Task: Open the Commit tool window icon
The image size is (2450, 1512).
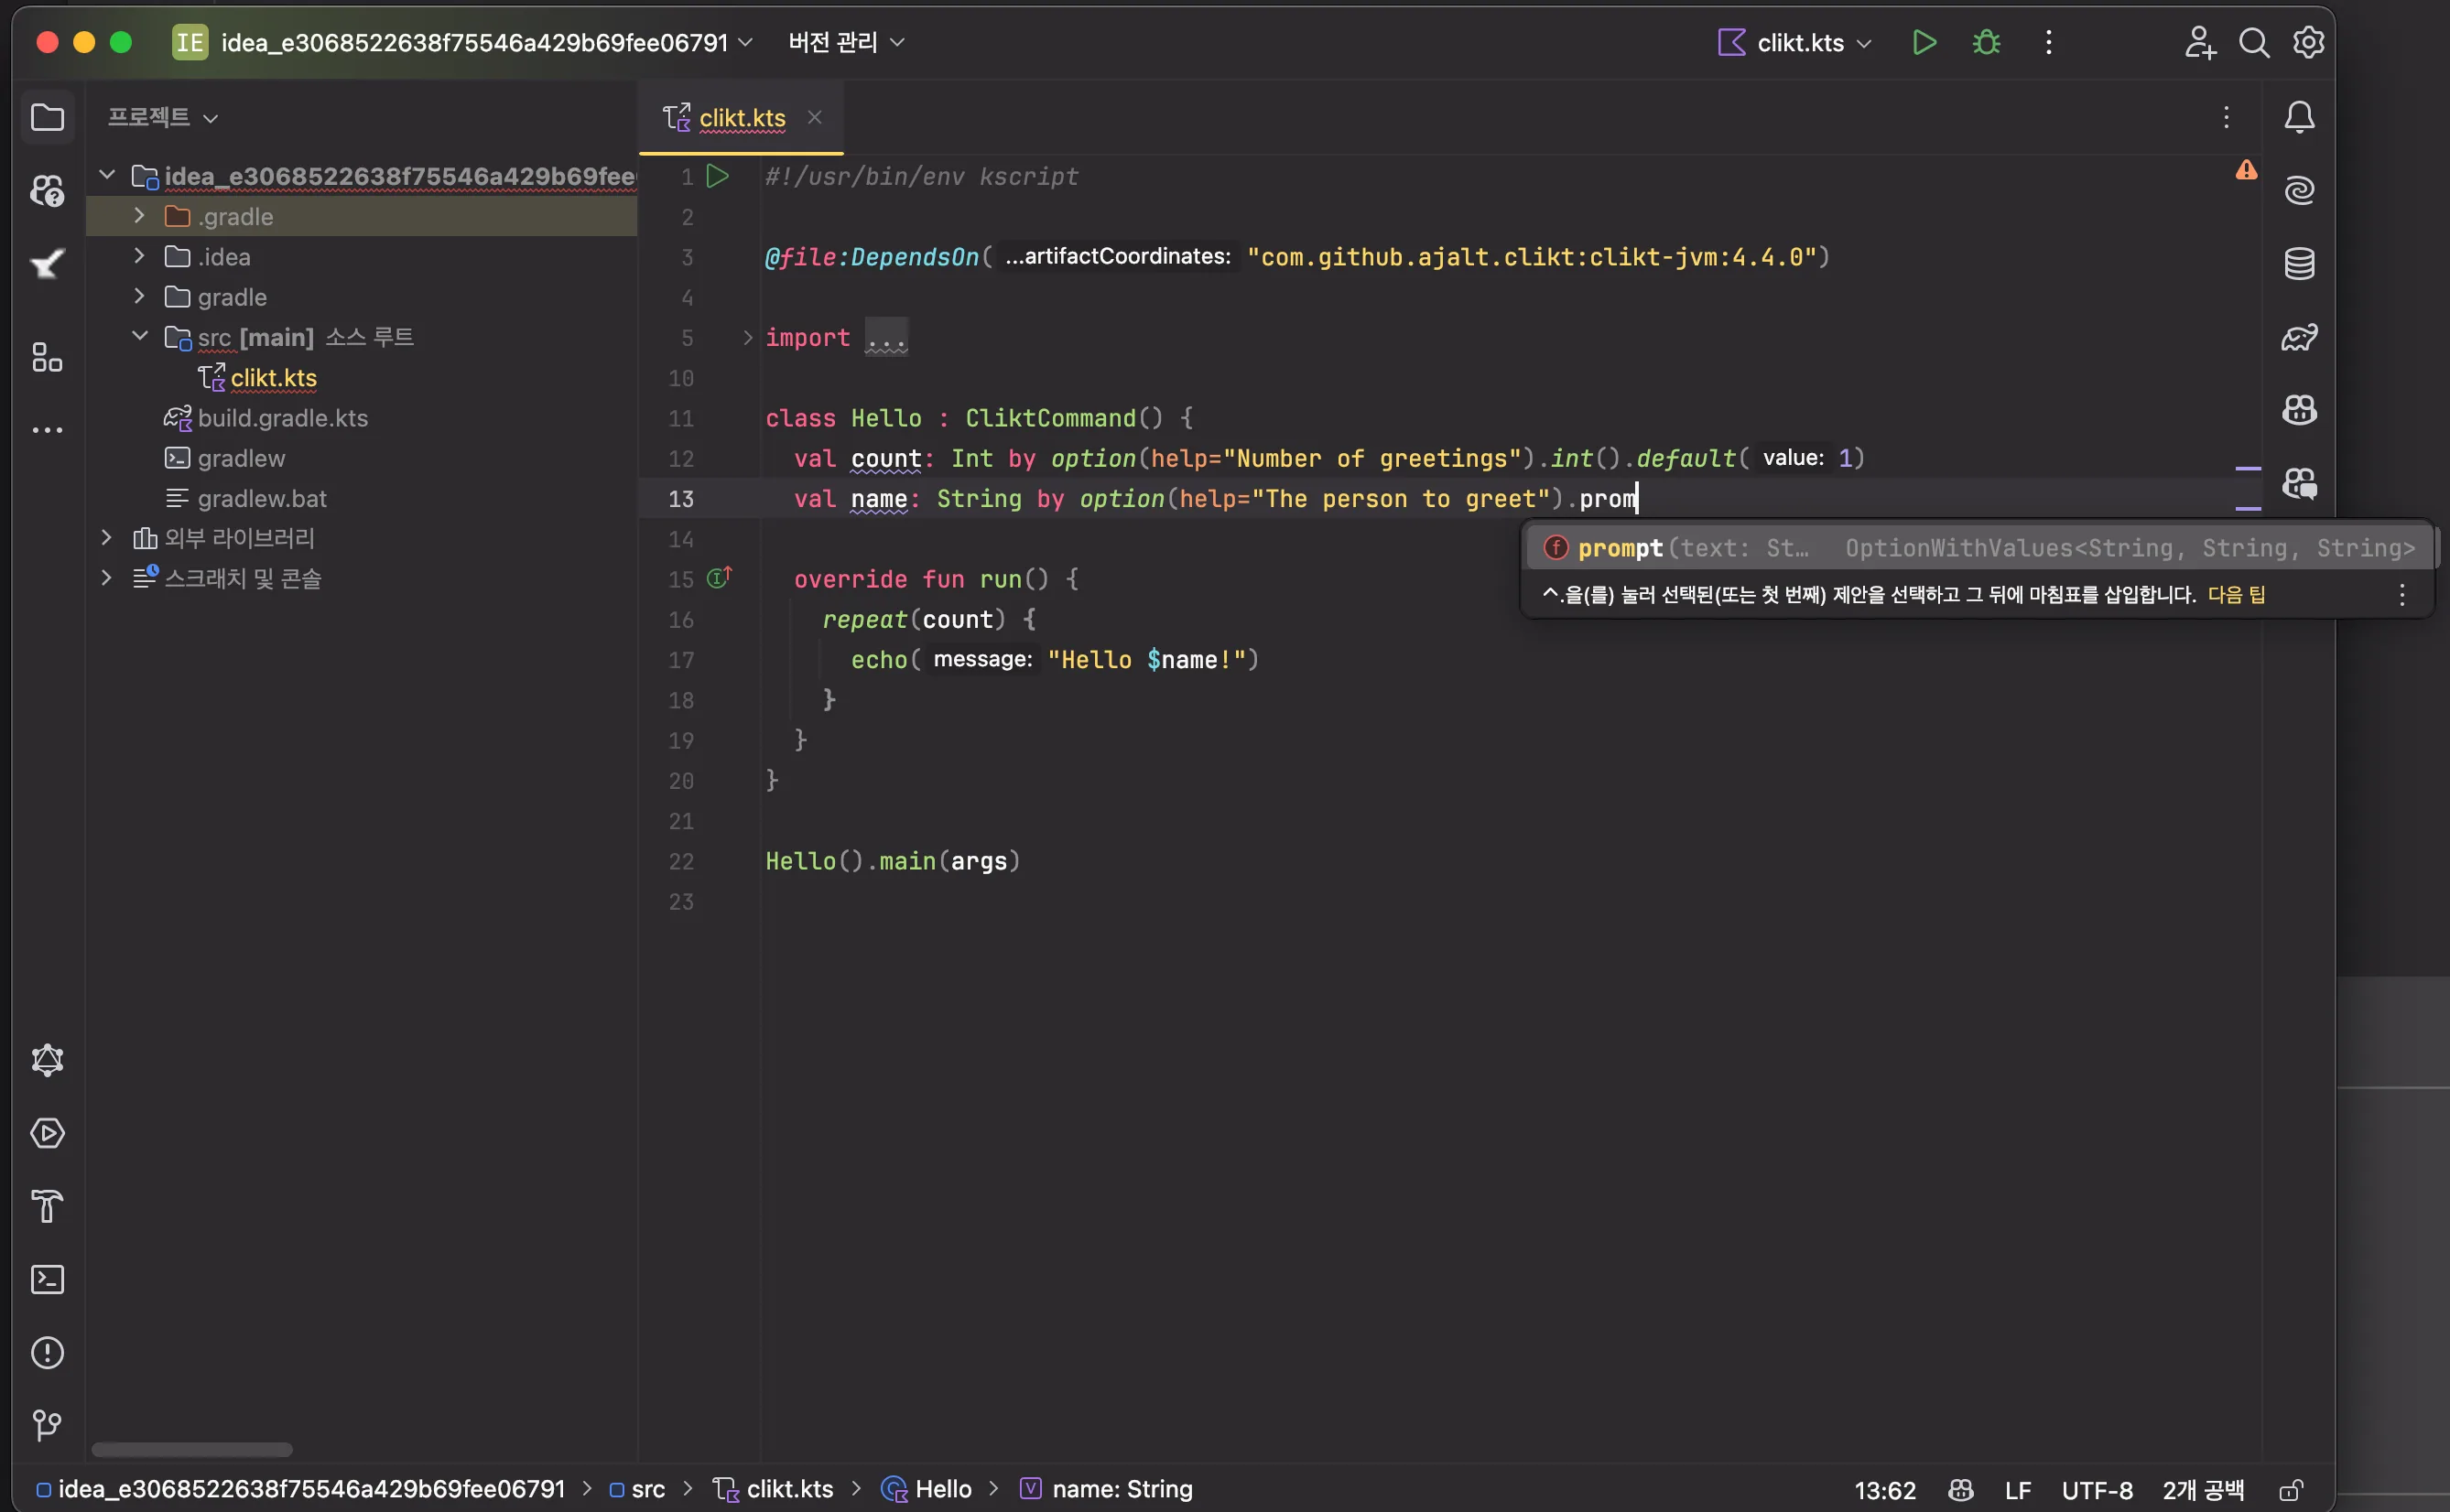Action: click(x=47, y=190)
